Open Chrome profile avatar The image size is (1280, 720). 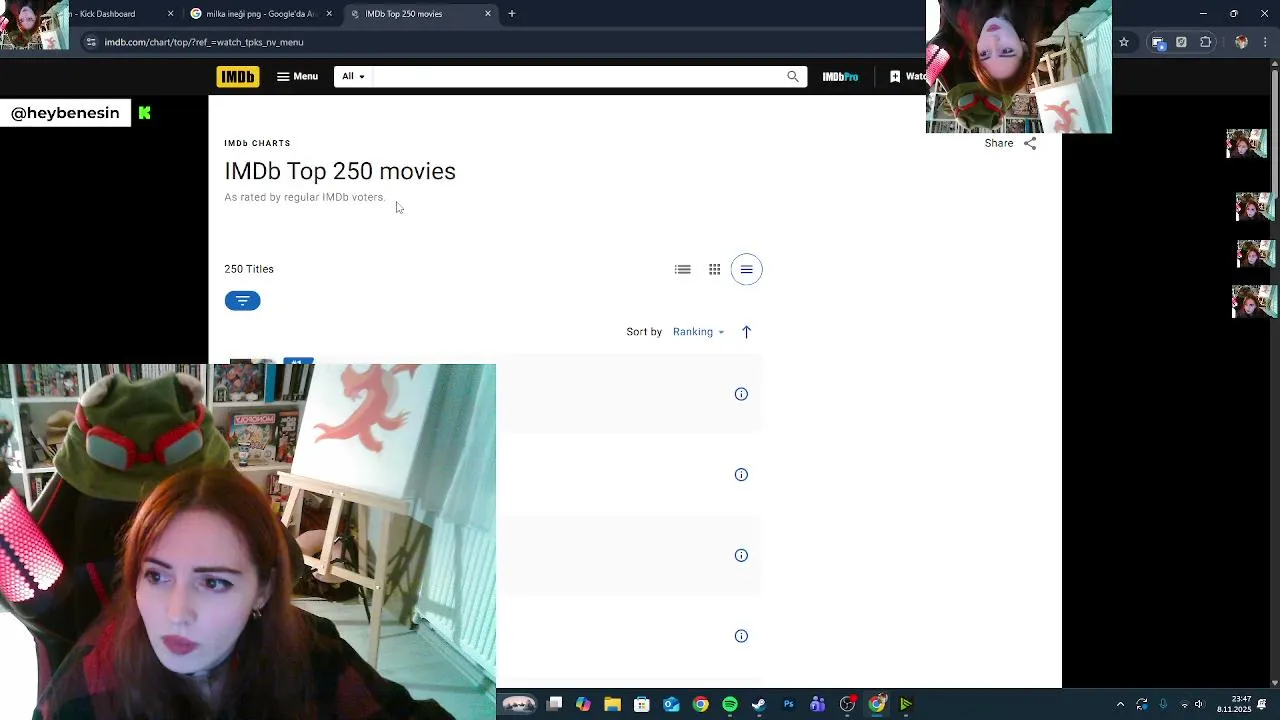click(1242, 42)
